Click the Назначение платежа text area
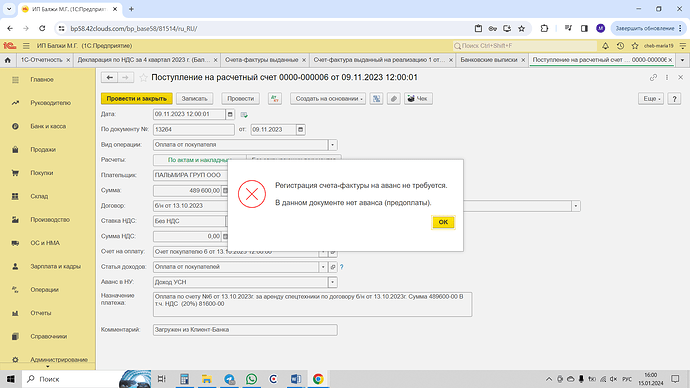690x388 pixels. coord(312,304)
